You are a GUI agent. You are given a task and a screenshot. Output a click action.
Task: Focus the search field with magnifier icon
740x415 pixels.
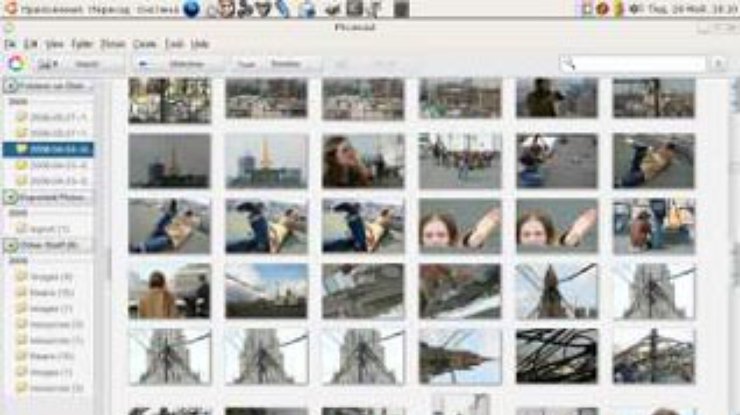[632, 64]
